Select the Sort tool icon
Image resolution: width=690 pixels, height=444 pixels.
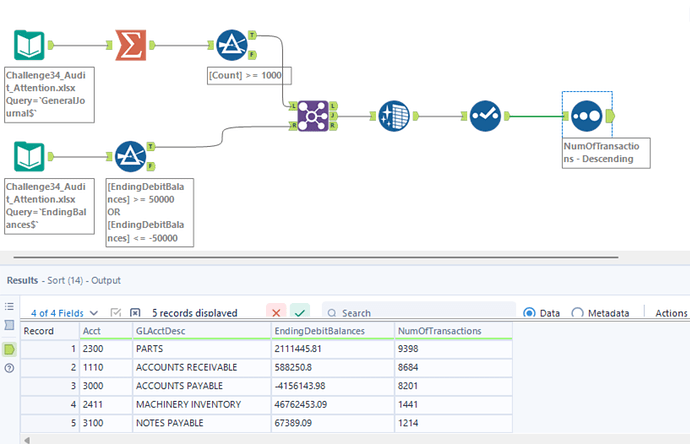click(587, 116)
